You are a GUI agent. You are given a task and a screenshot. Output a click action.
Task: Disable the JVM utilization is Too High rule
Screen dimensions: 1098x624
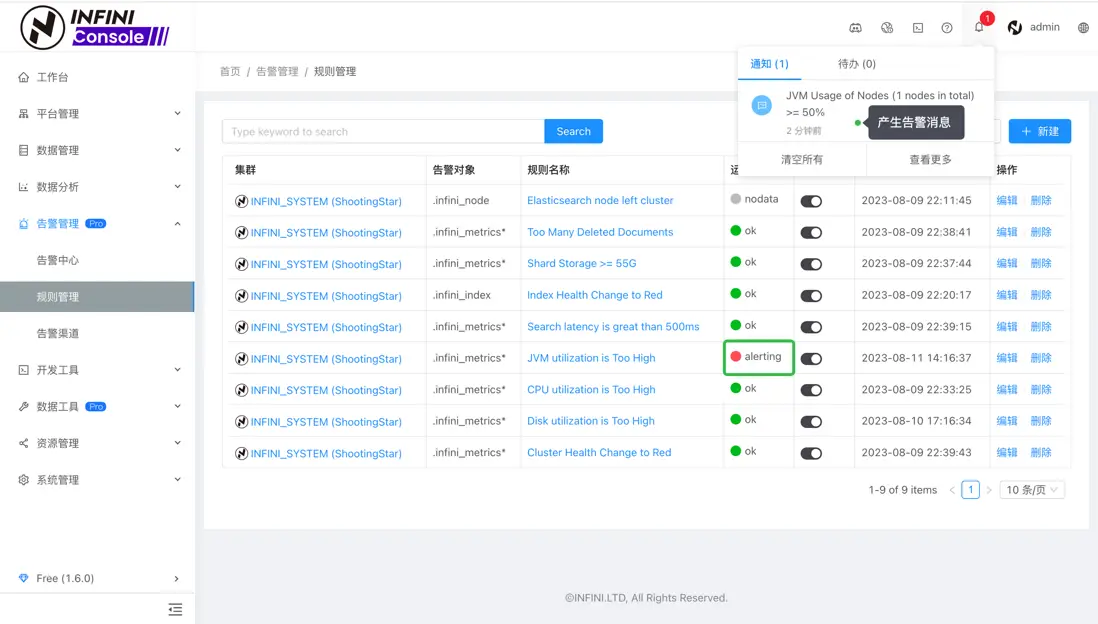pyautogui.click(x=811, y=359)
